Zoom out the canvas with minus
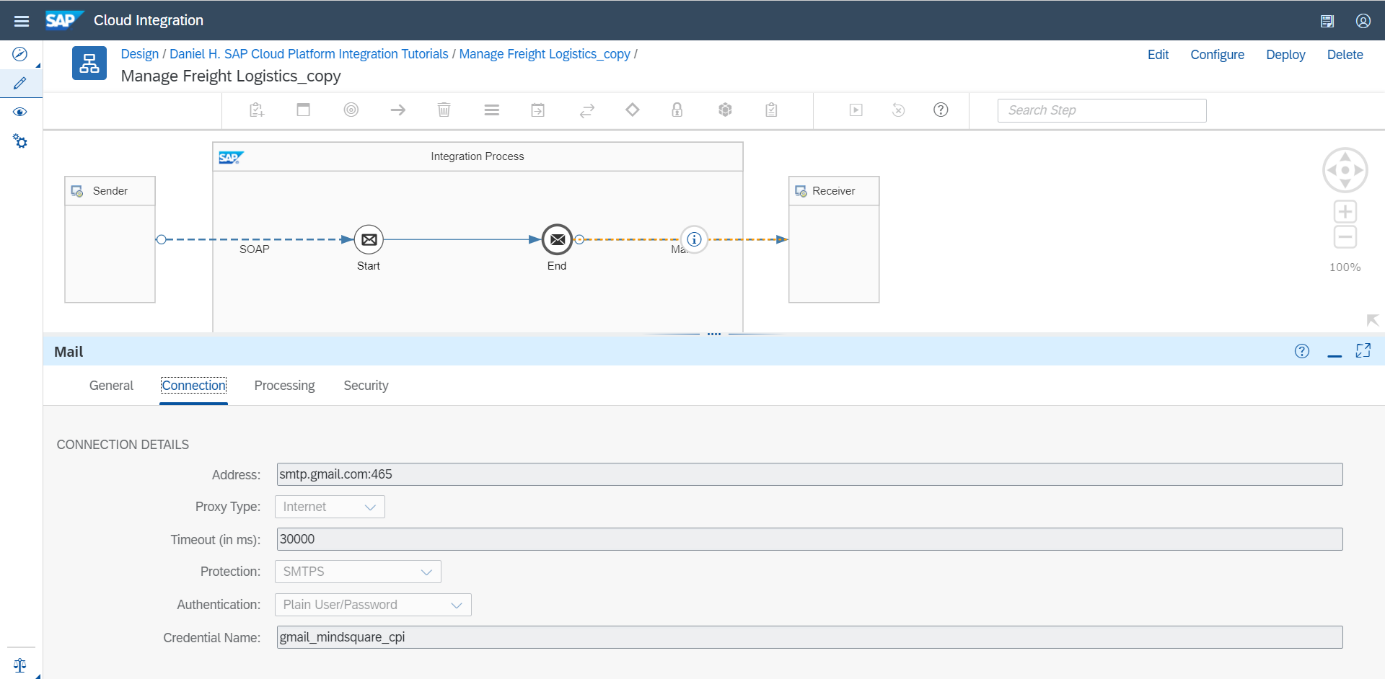Image resolution: width=1385 pixels, height=679 pixels. click(x=1345, y=238)
